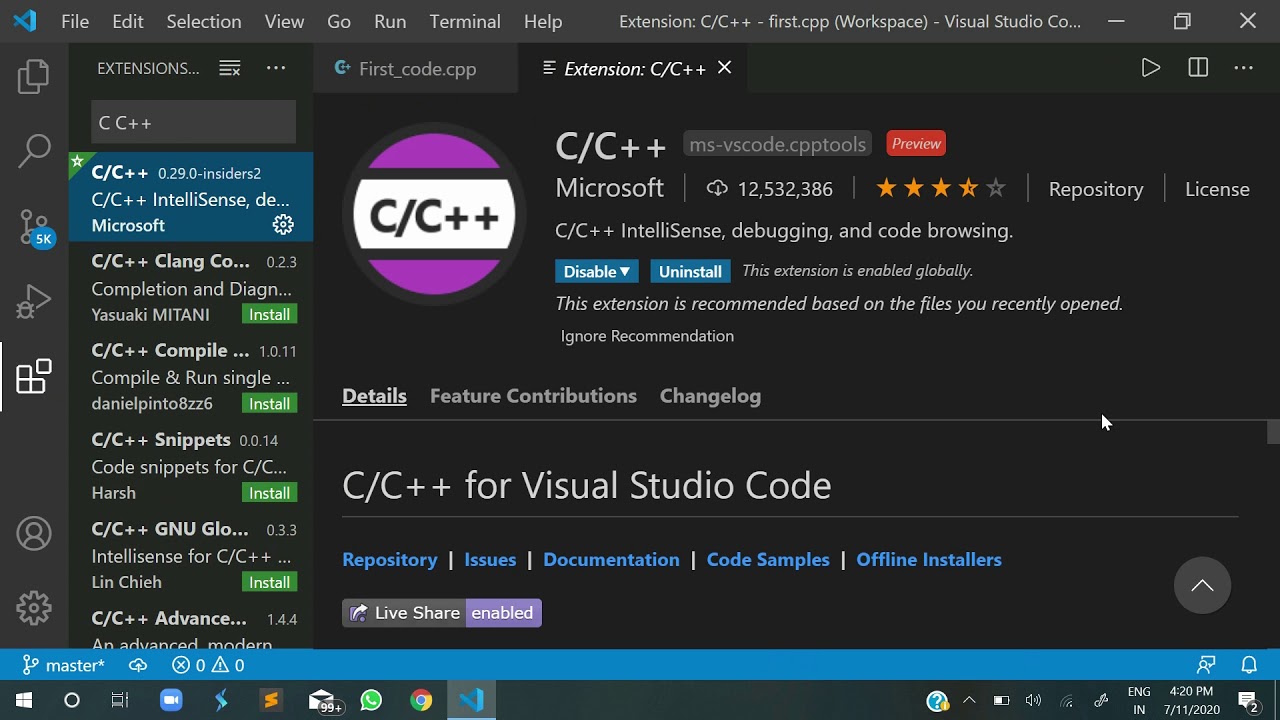
Task: Click Ignore Recommendation
Action: (647, 336)
